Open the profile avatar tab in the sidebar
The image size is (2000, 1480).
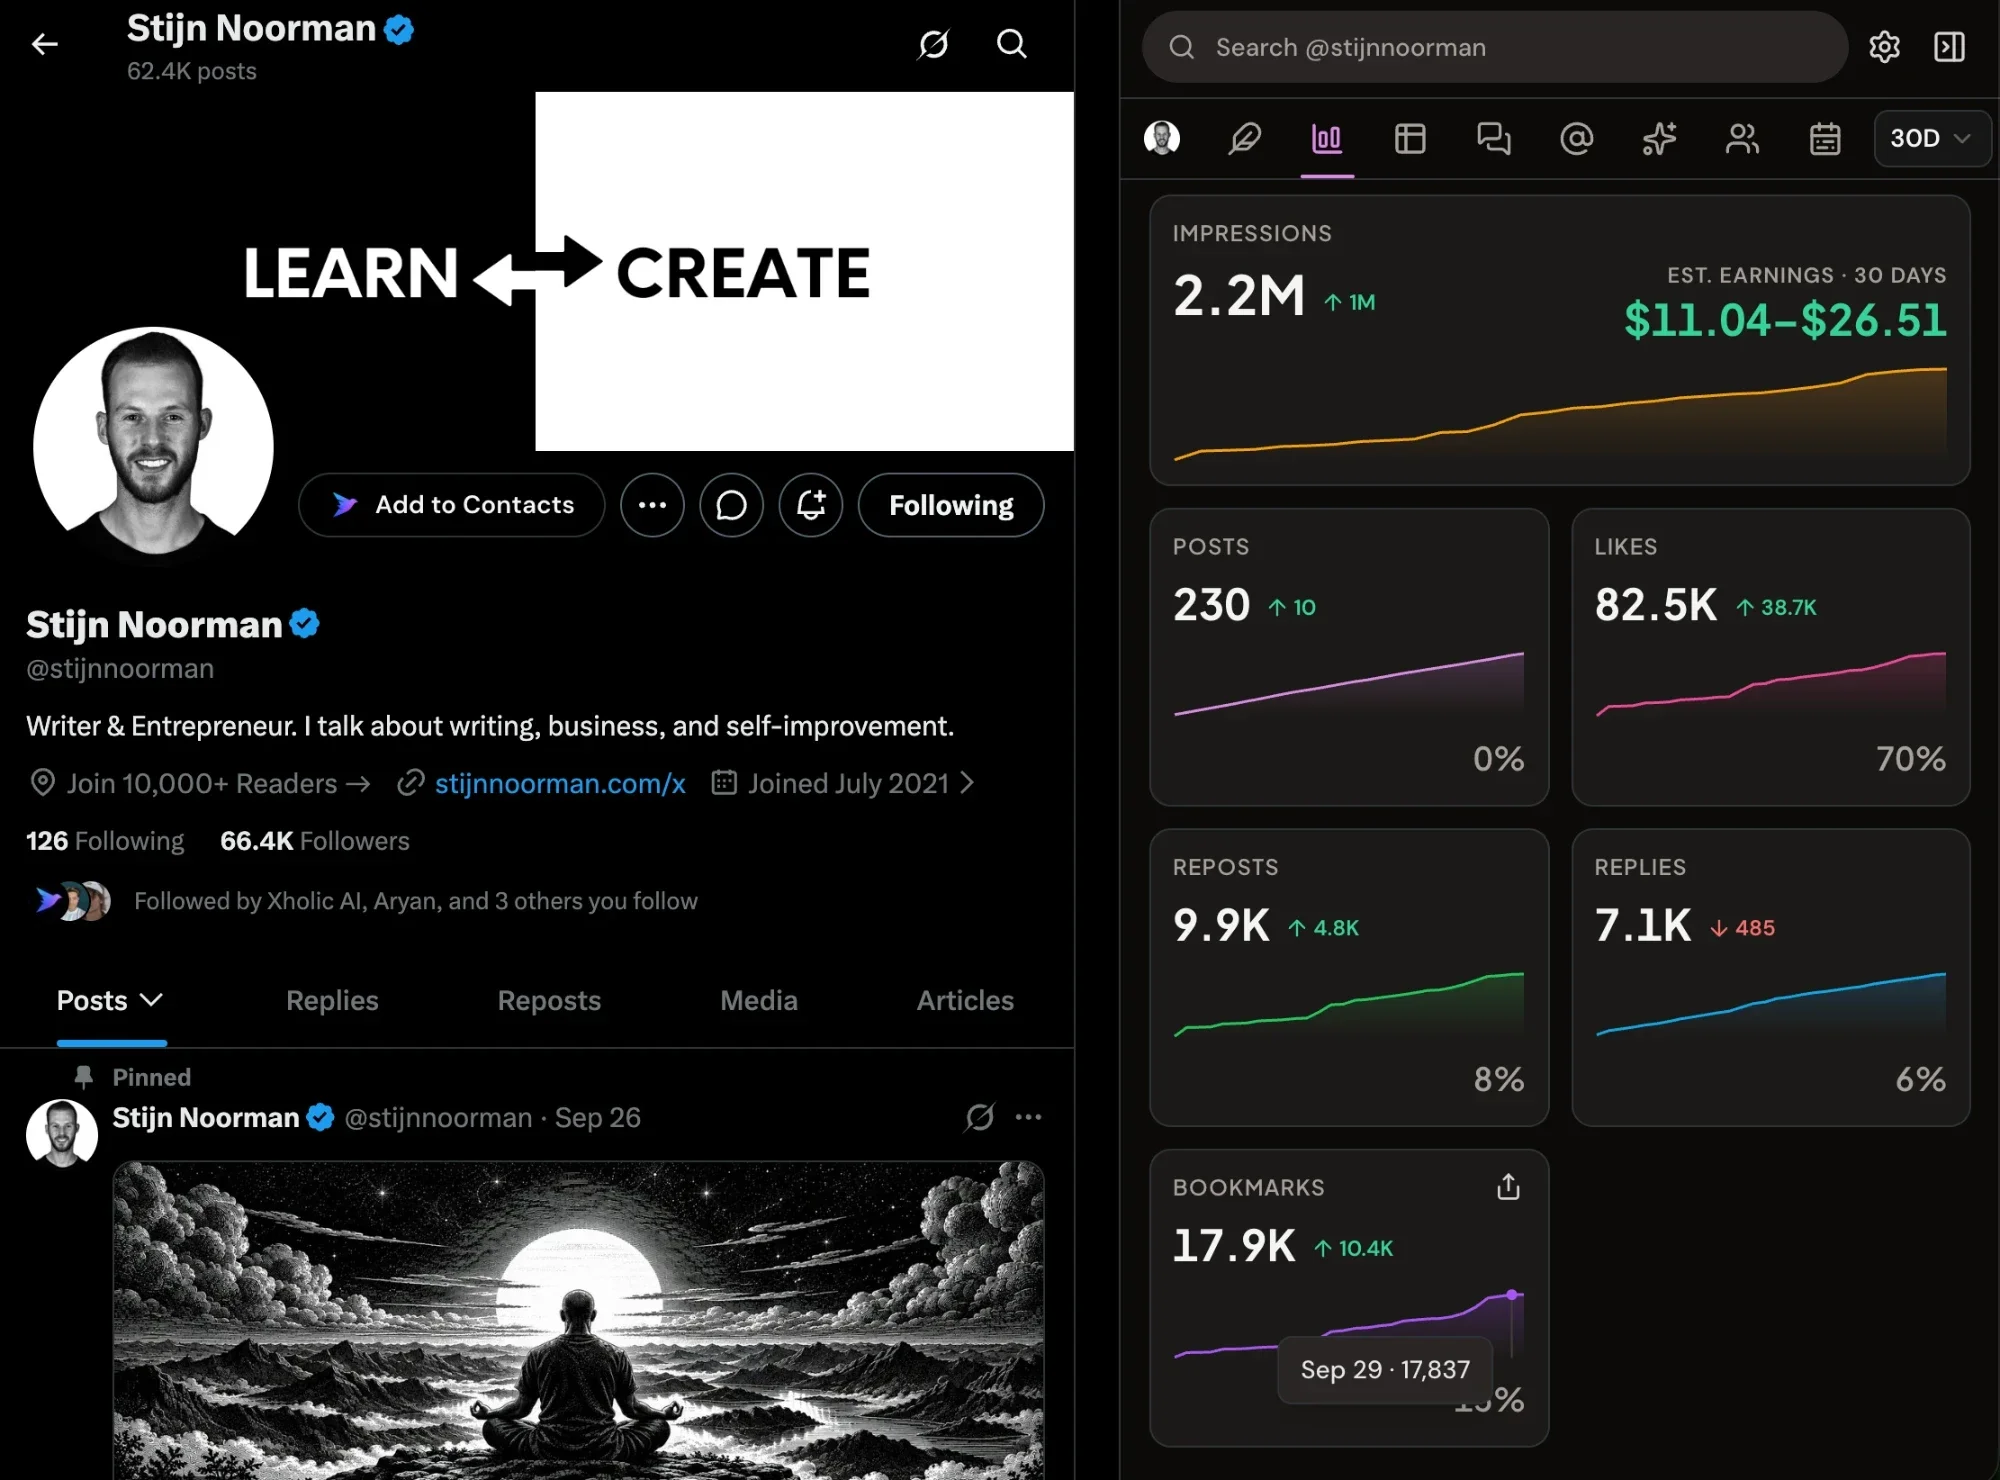[x=1162, y=138]
